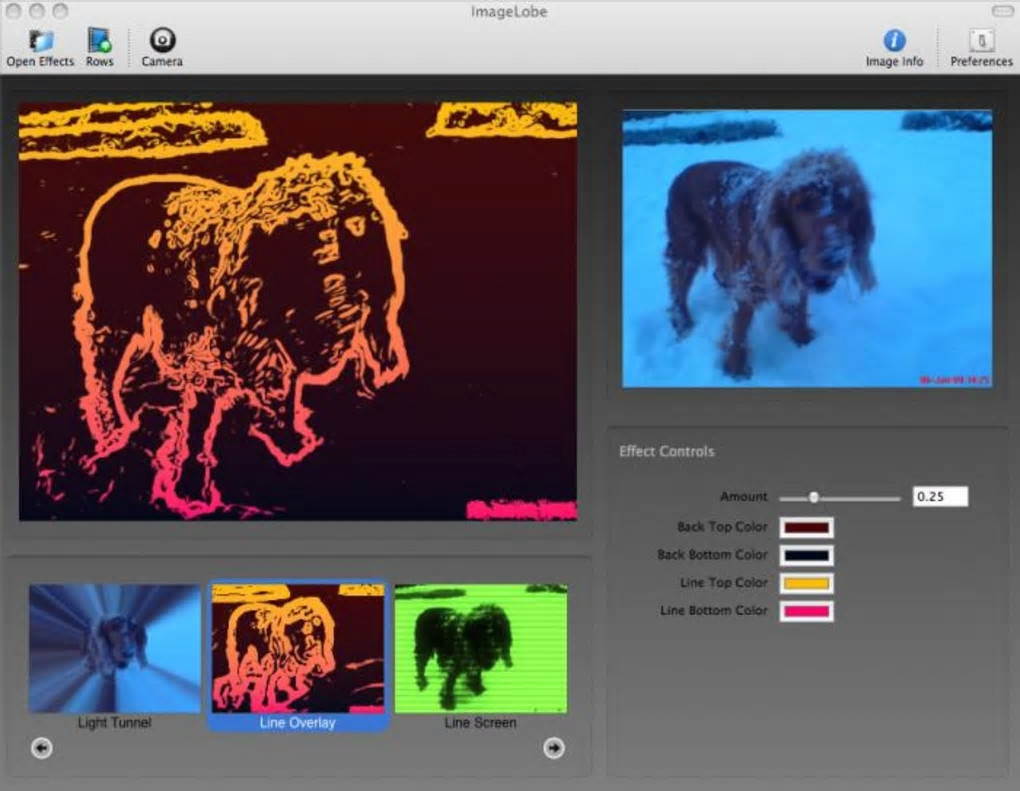Select the Light Tunnel effect thumbnail

[114, 649]
